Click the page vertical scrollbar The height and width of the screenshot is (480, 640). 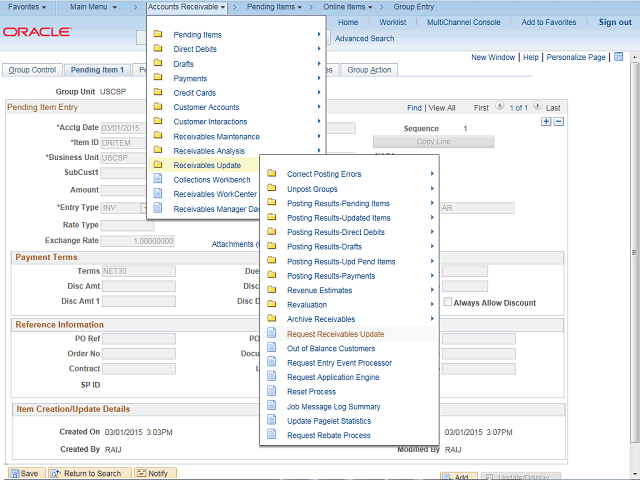(634, 253)
